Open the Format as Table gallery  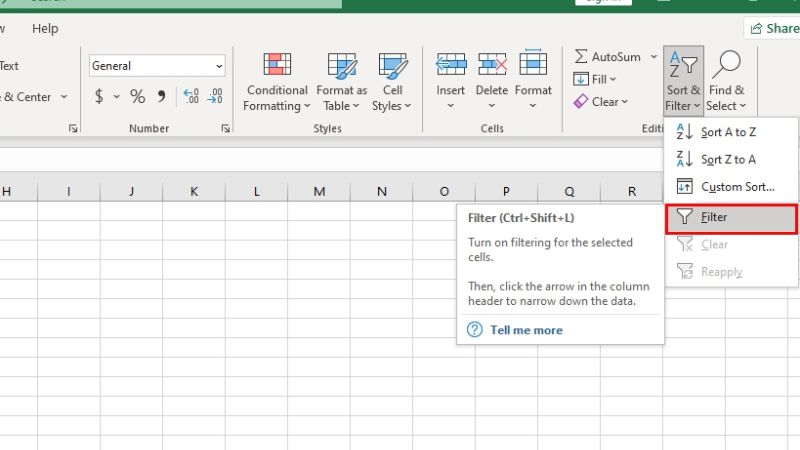pos(341,82)
